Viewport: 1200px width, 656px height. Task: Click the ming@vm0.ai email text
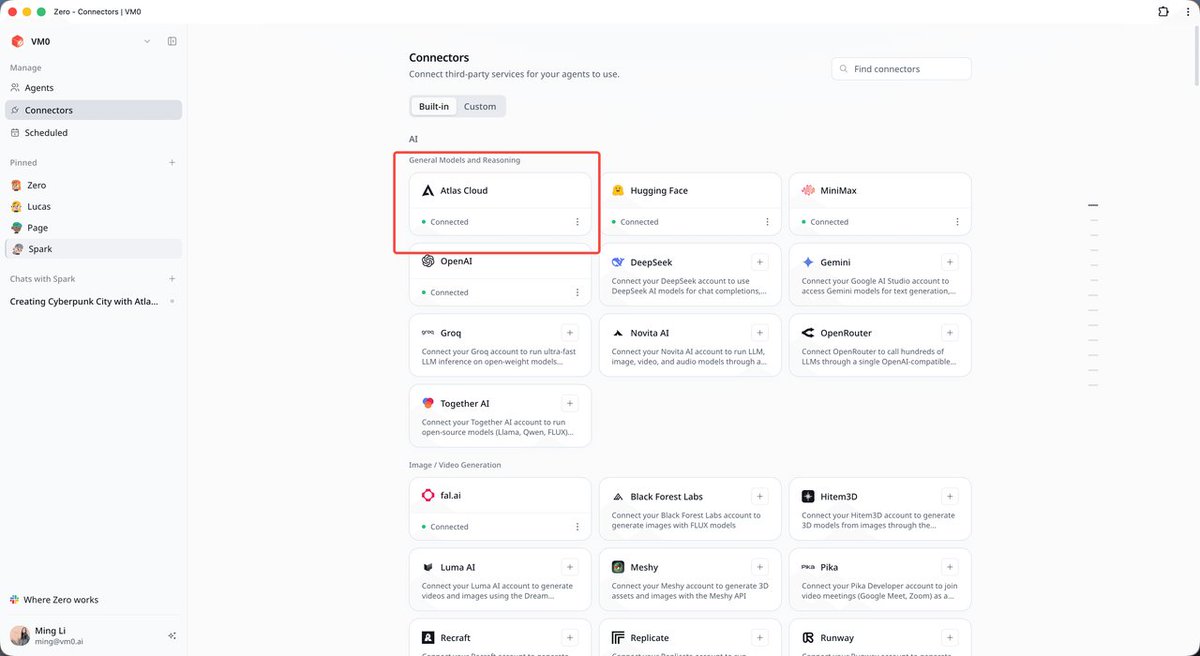(x=60, y=642)
